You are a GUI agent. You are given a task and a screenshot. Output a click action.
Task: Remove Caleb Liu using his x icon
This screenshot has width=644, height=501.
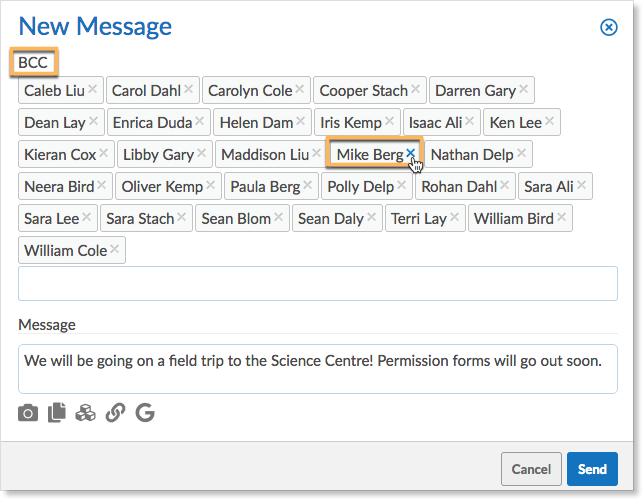point(92,89)
